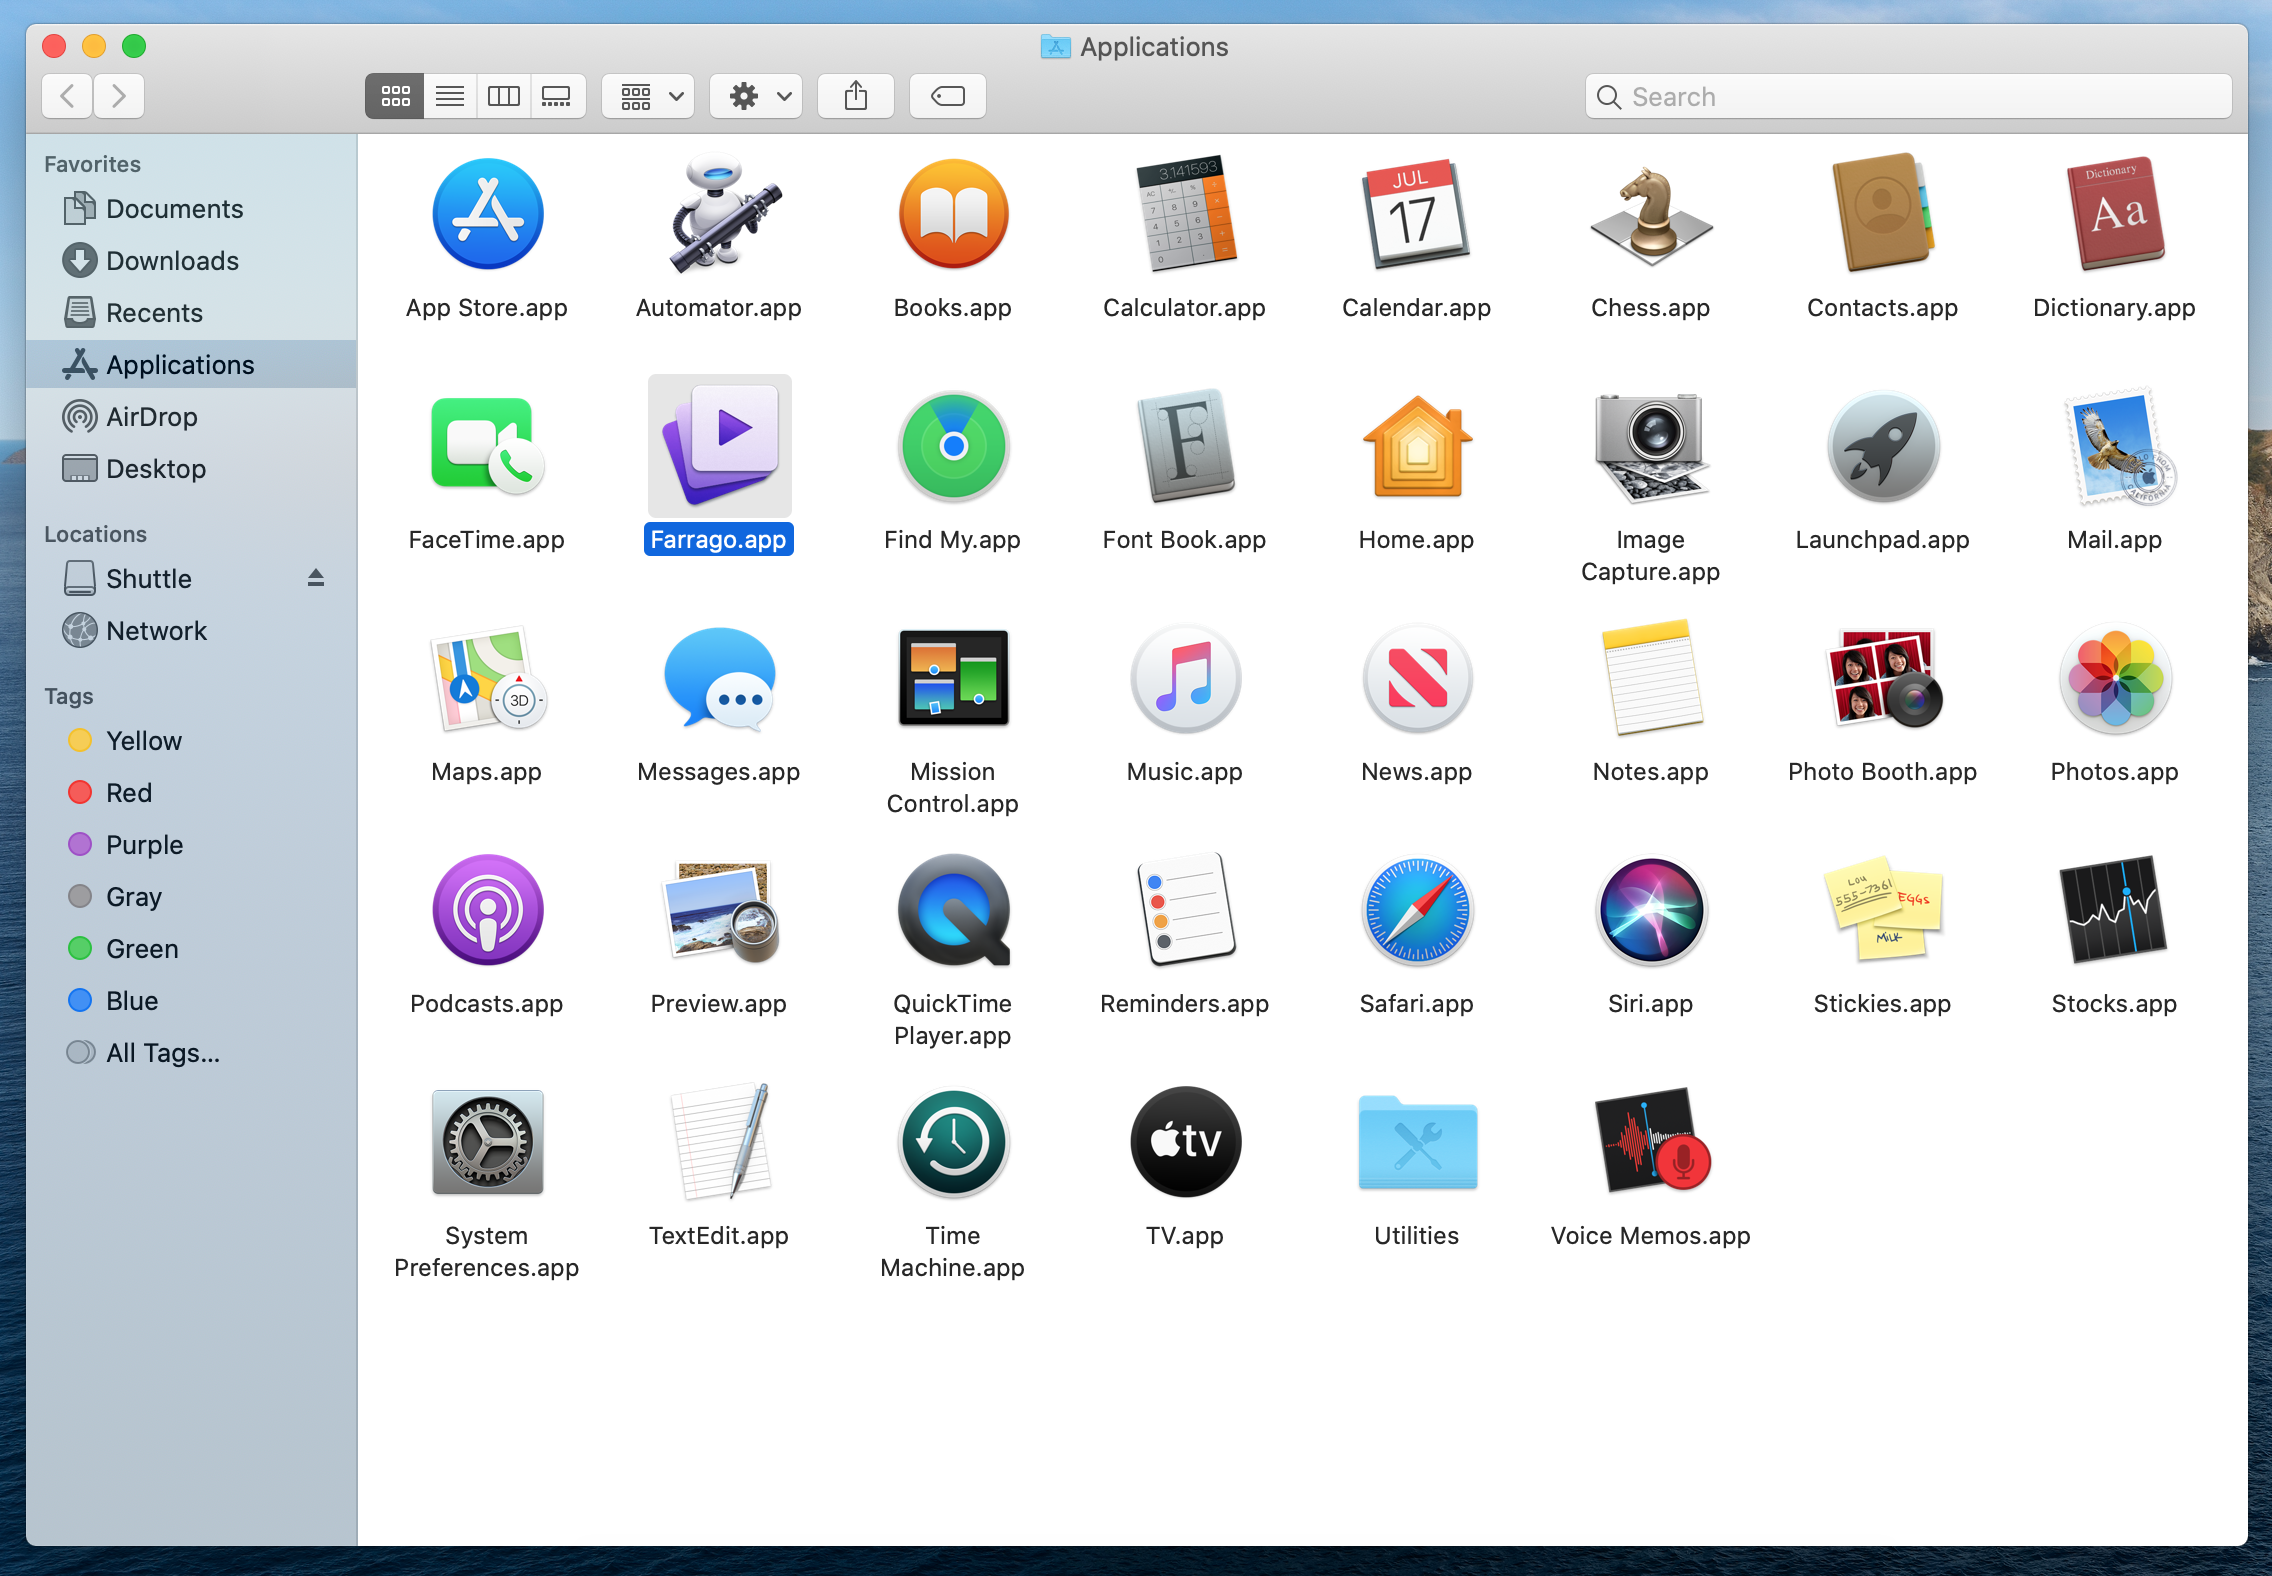
Task: Filter by the Purple tag
Action: pos(191,845)
